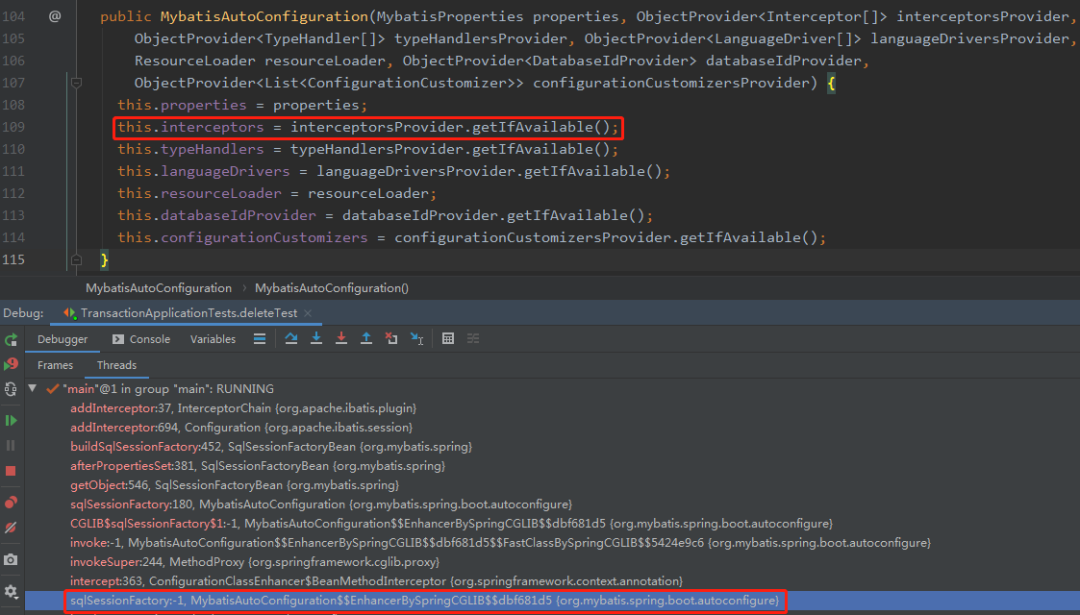
Task: Open the debugger settings gear dropdown
Action: point(10,591)
